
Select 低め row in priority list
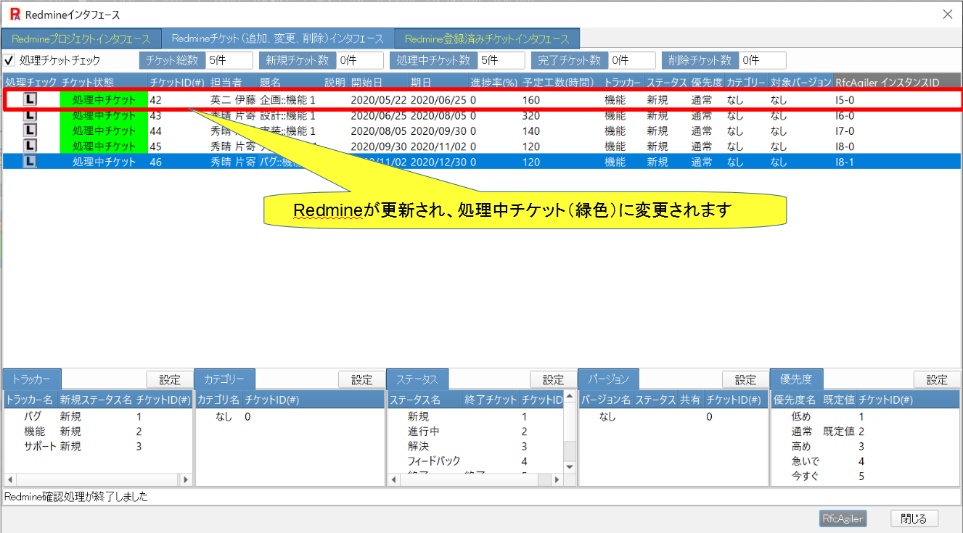click(x=865, y=416)
